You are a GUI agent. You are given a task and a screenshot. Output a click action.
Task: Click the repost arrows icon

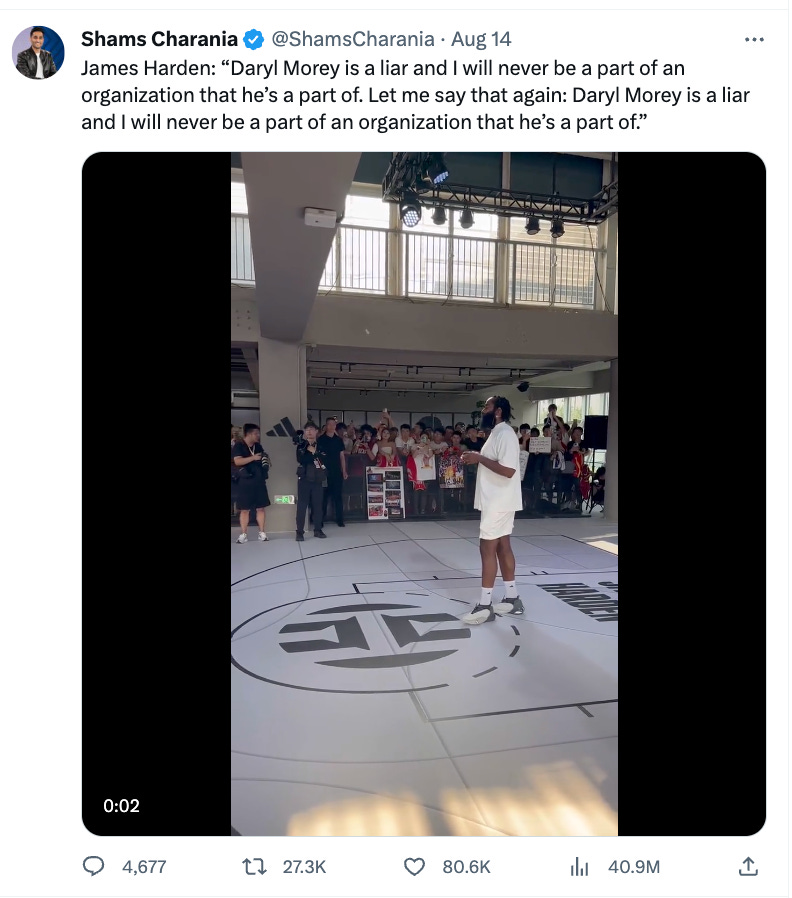coord(254,867)
